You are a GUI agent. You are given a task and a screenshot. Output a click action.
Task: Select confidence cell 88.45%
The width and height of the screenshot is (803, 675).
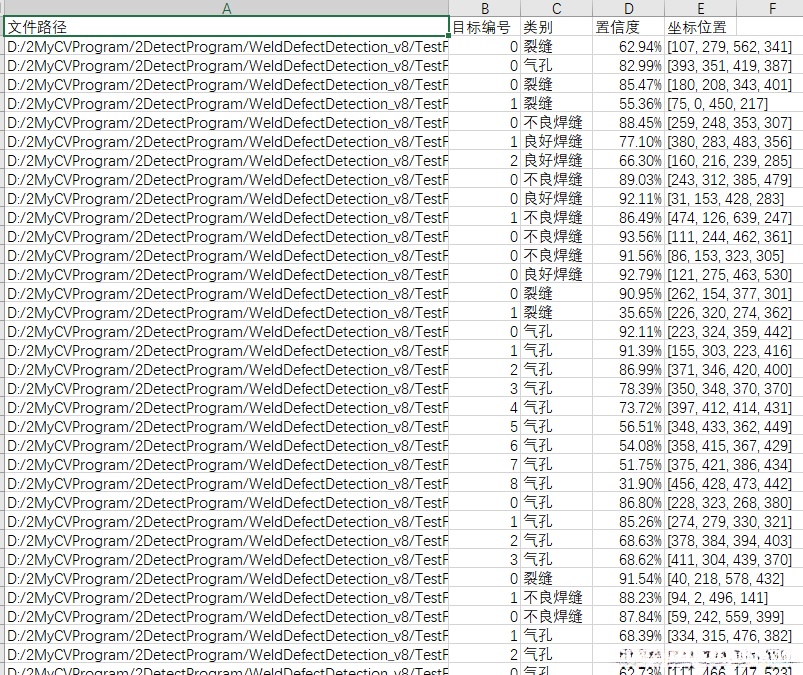629,122
